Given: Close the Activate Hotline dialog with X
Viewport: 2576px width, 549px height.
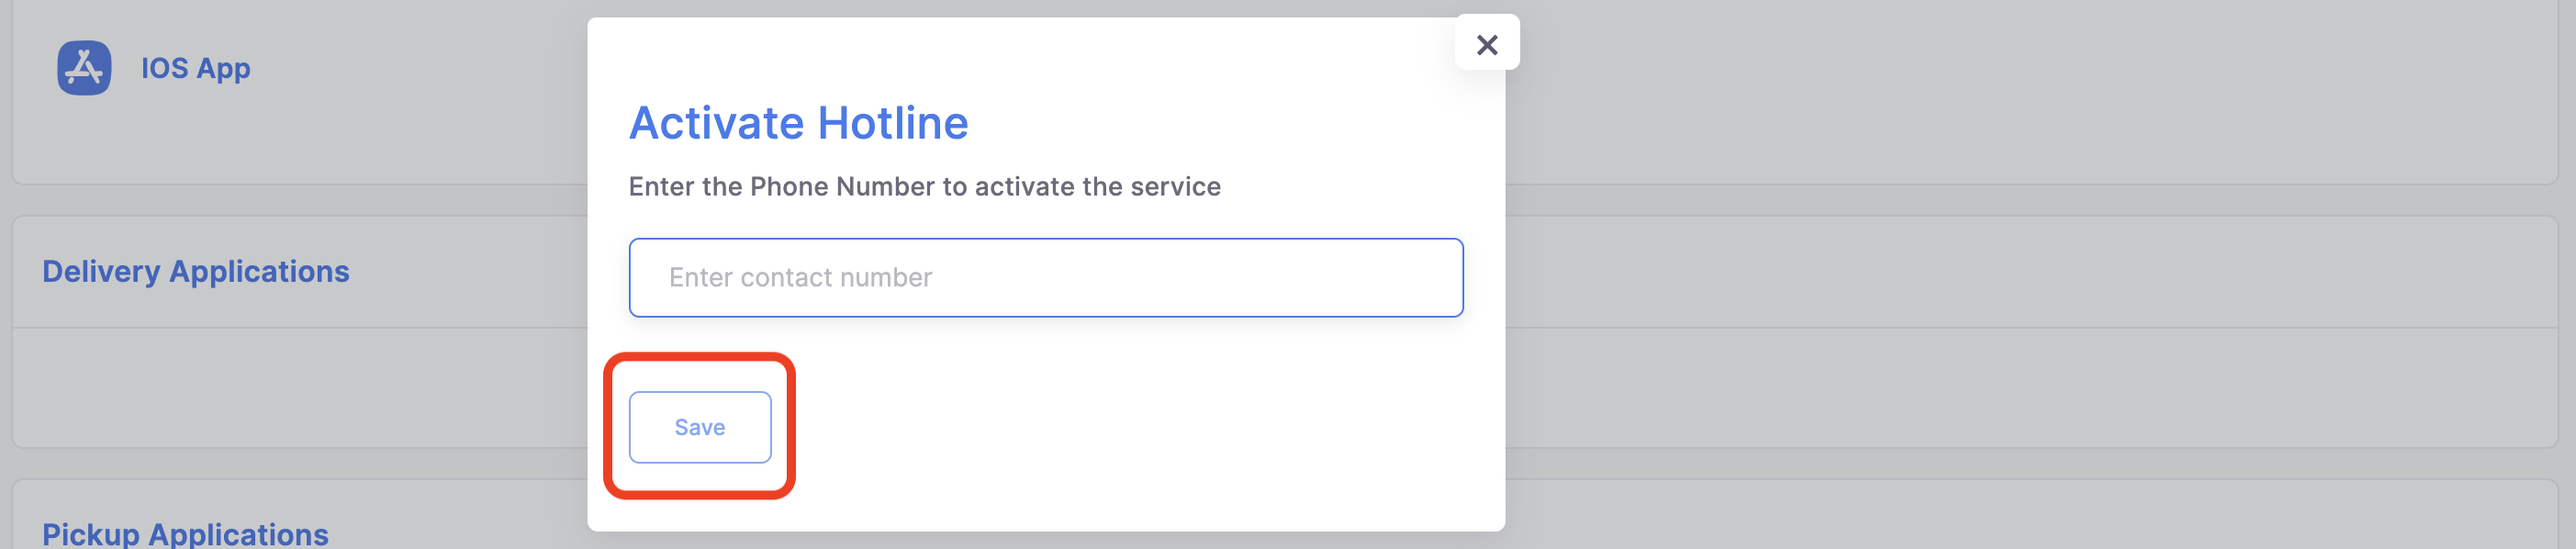Looking at the screenshot, I should tap(1486, 44).
